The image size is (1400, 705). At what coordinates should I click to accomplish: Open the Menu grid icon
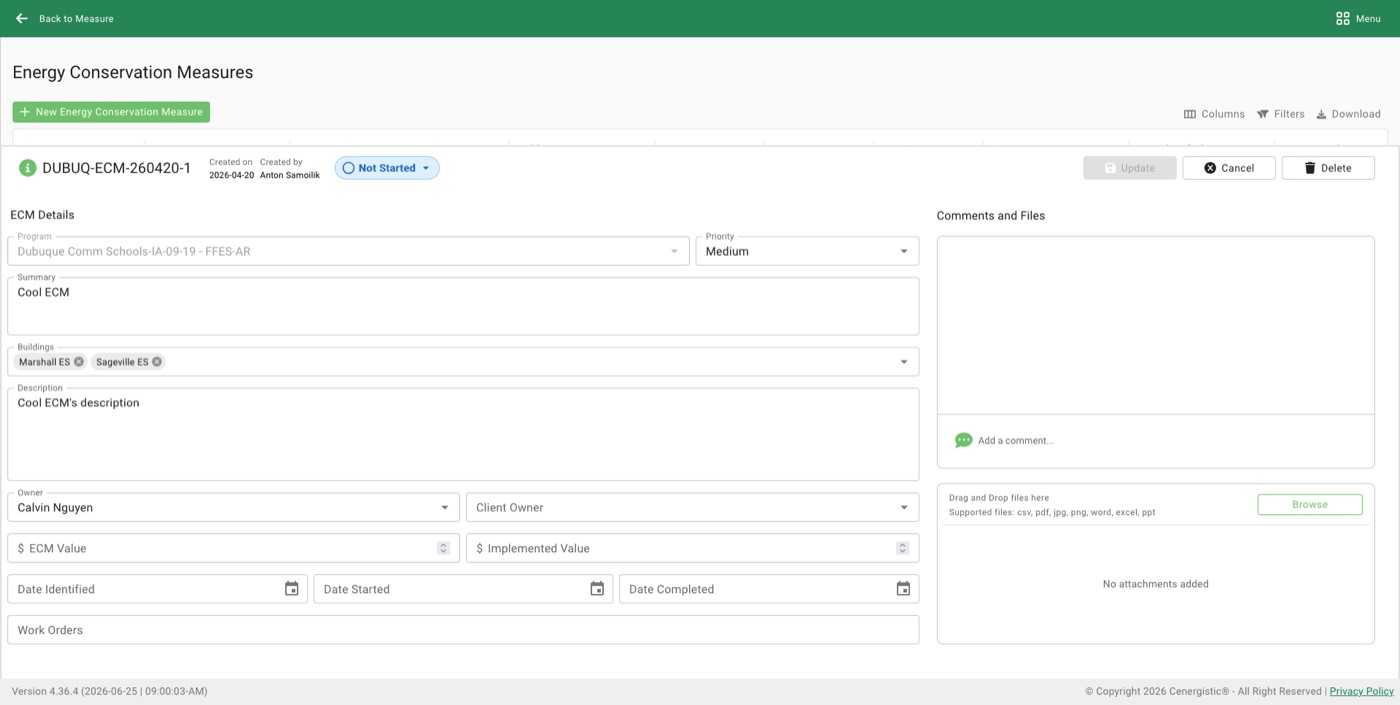pyautogui.click(x=1342, y=18)
